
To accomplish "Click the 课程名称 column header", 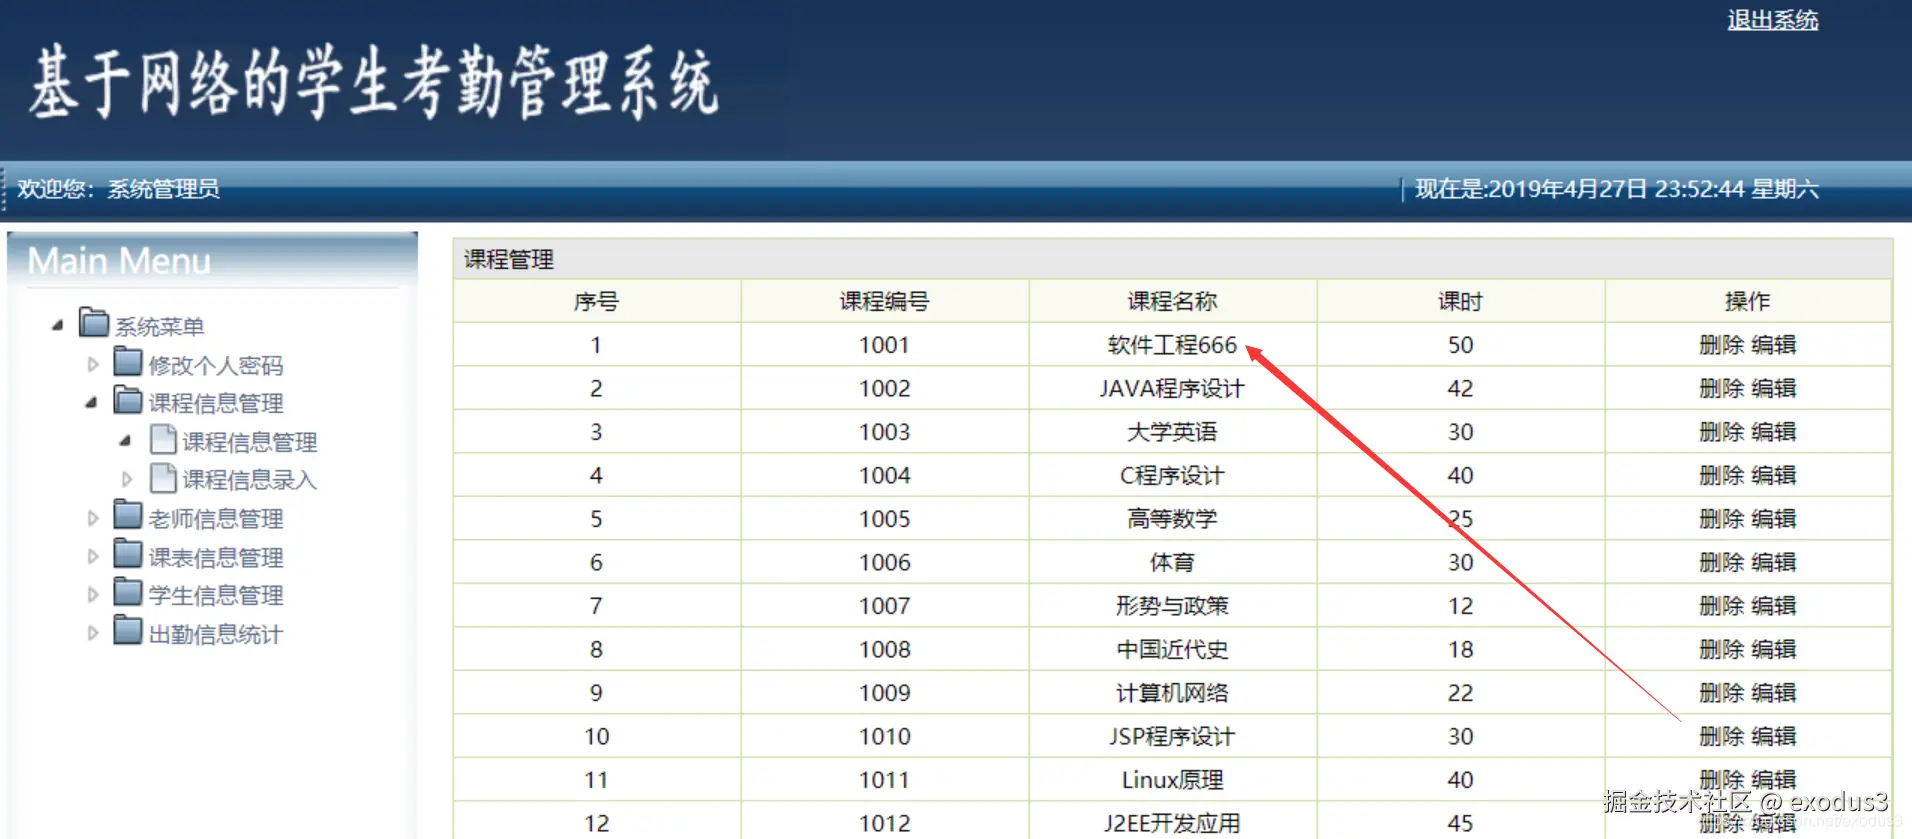I will click(1172, 301).
